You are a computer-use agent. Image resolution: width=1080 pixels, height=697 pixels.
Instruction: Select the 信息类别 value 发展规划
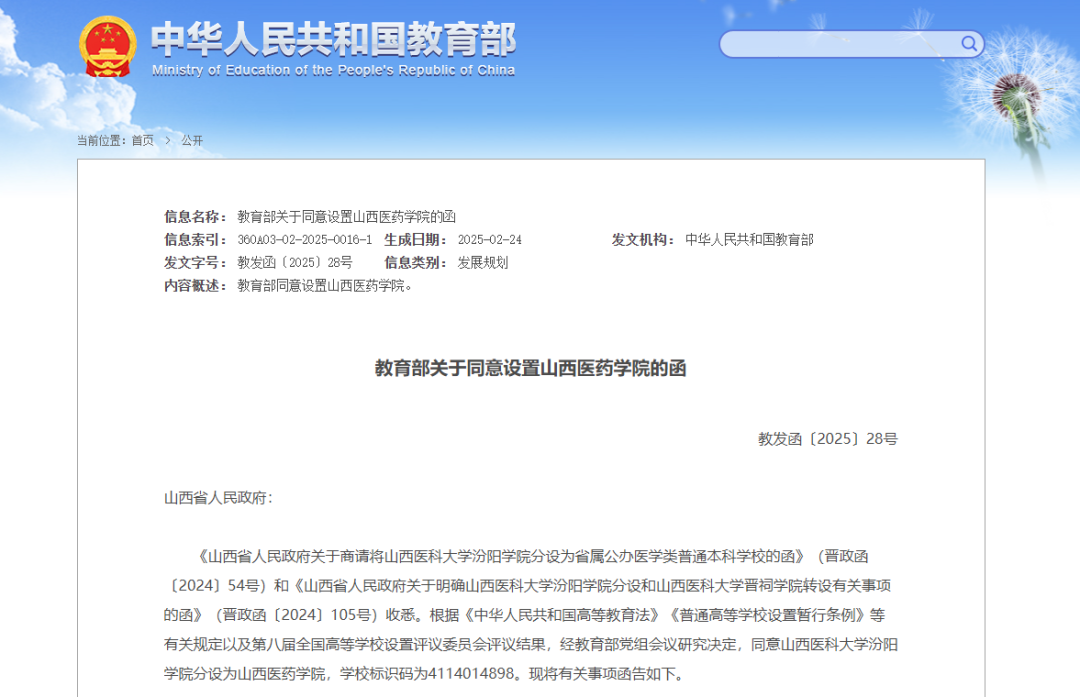click(x=483, y=262)
